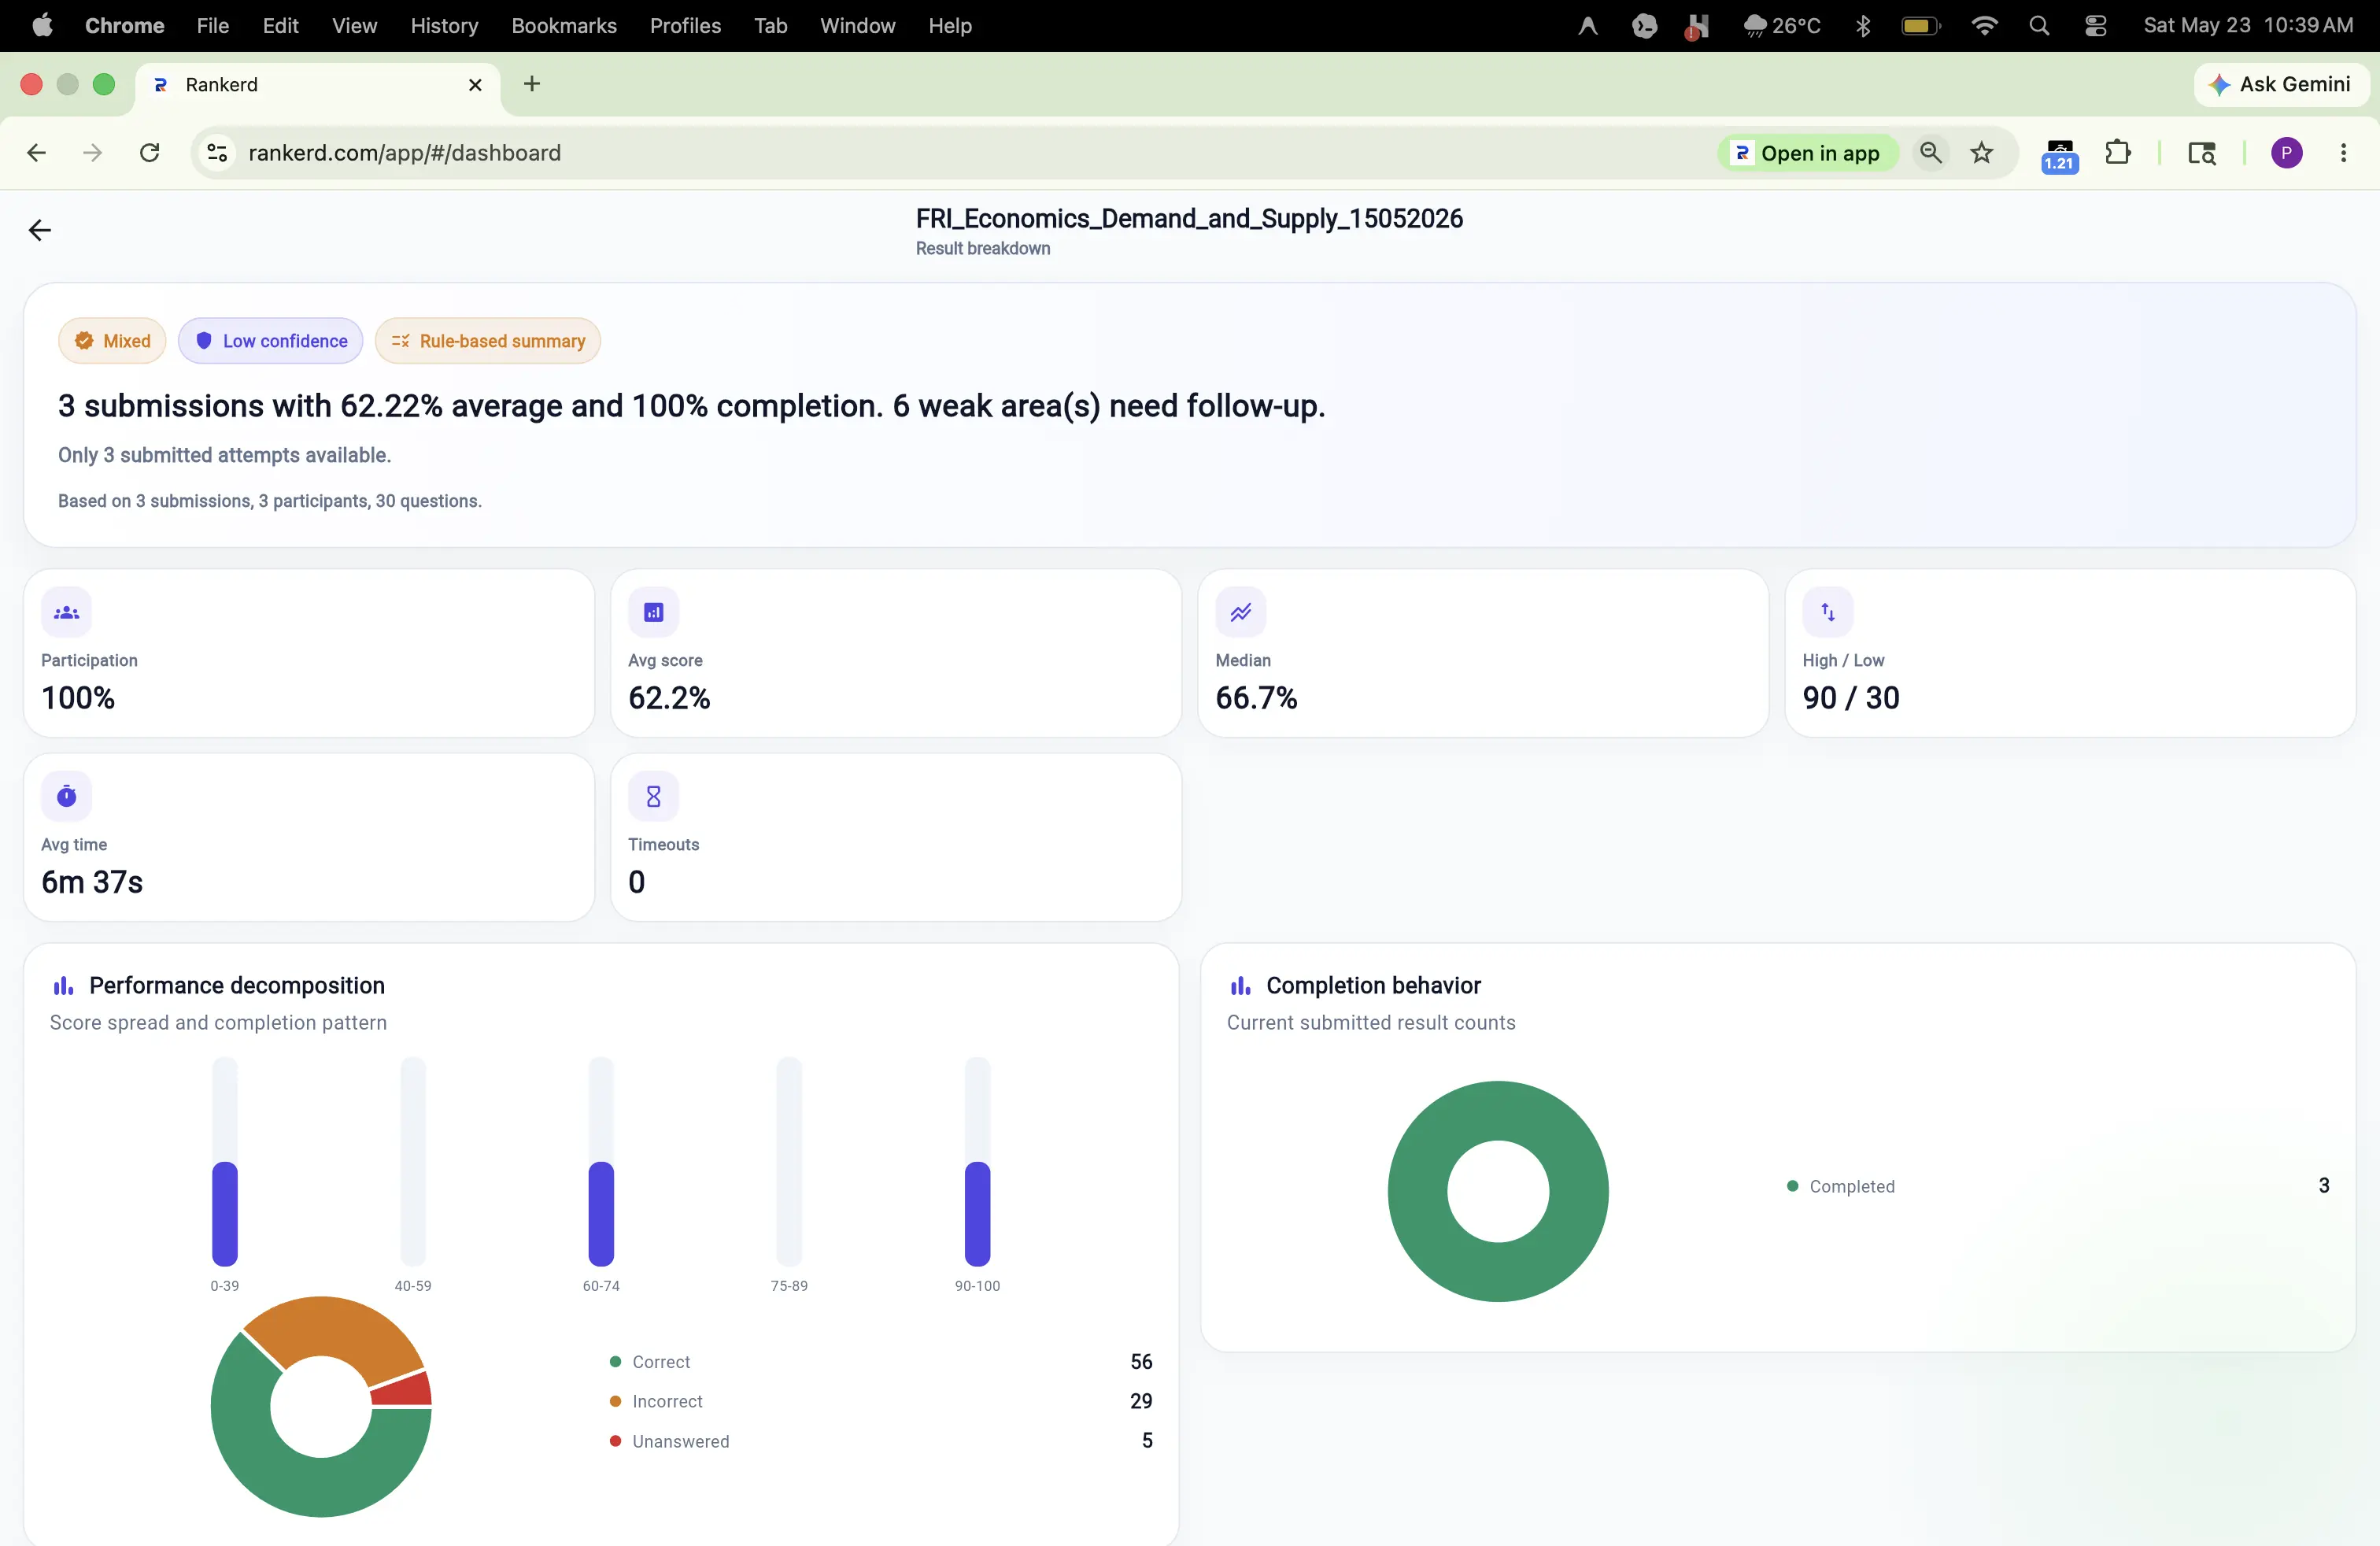
Task: Open the Window menu
Action: 857,26
